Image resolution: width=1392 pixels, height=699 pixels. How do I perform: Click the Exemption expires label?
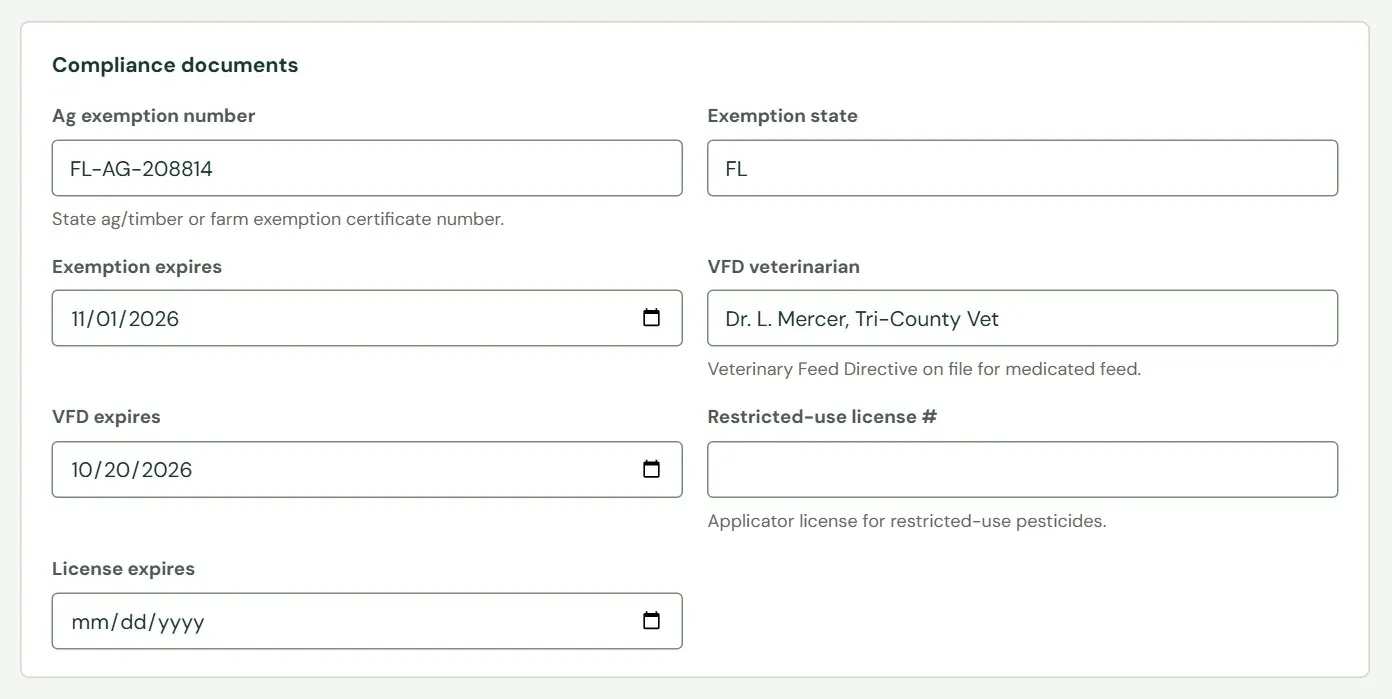click(137, 267)
